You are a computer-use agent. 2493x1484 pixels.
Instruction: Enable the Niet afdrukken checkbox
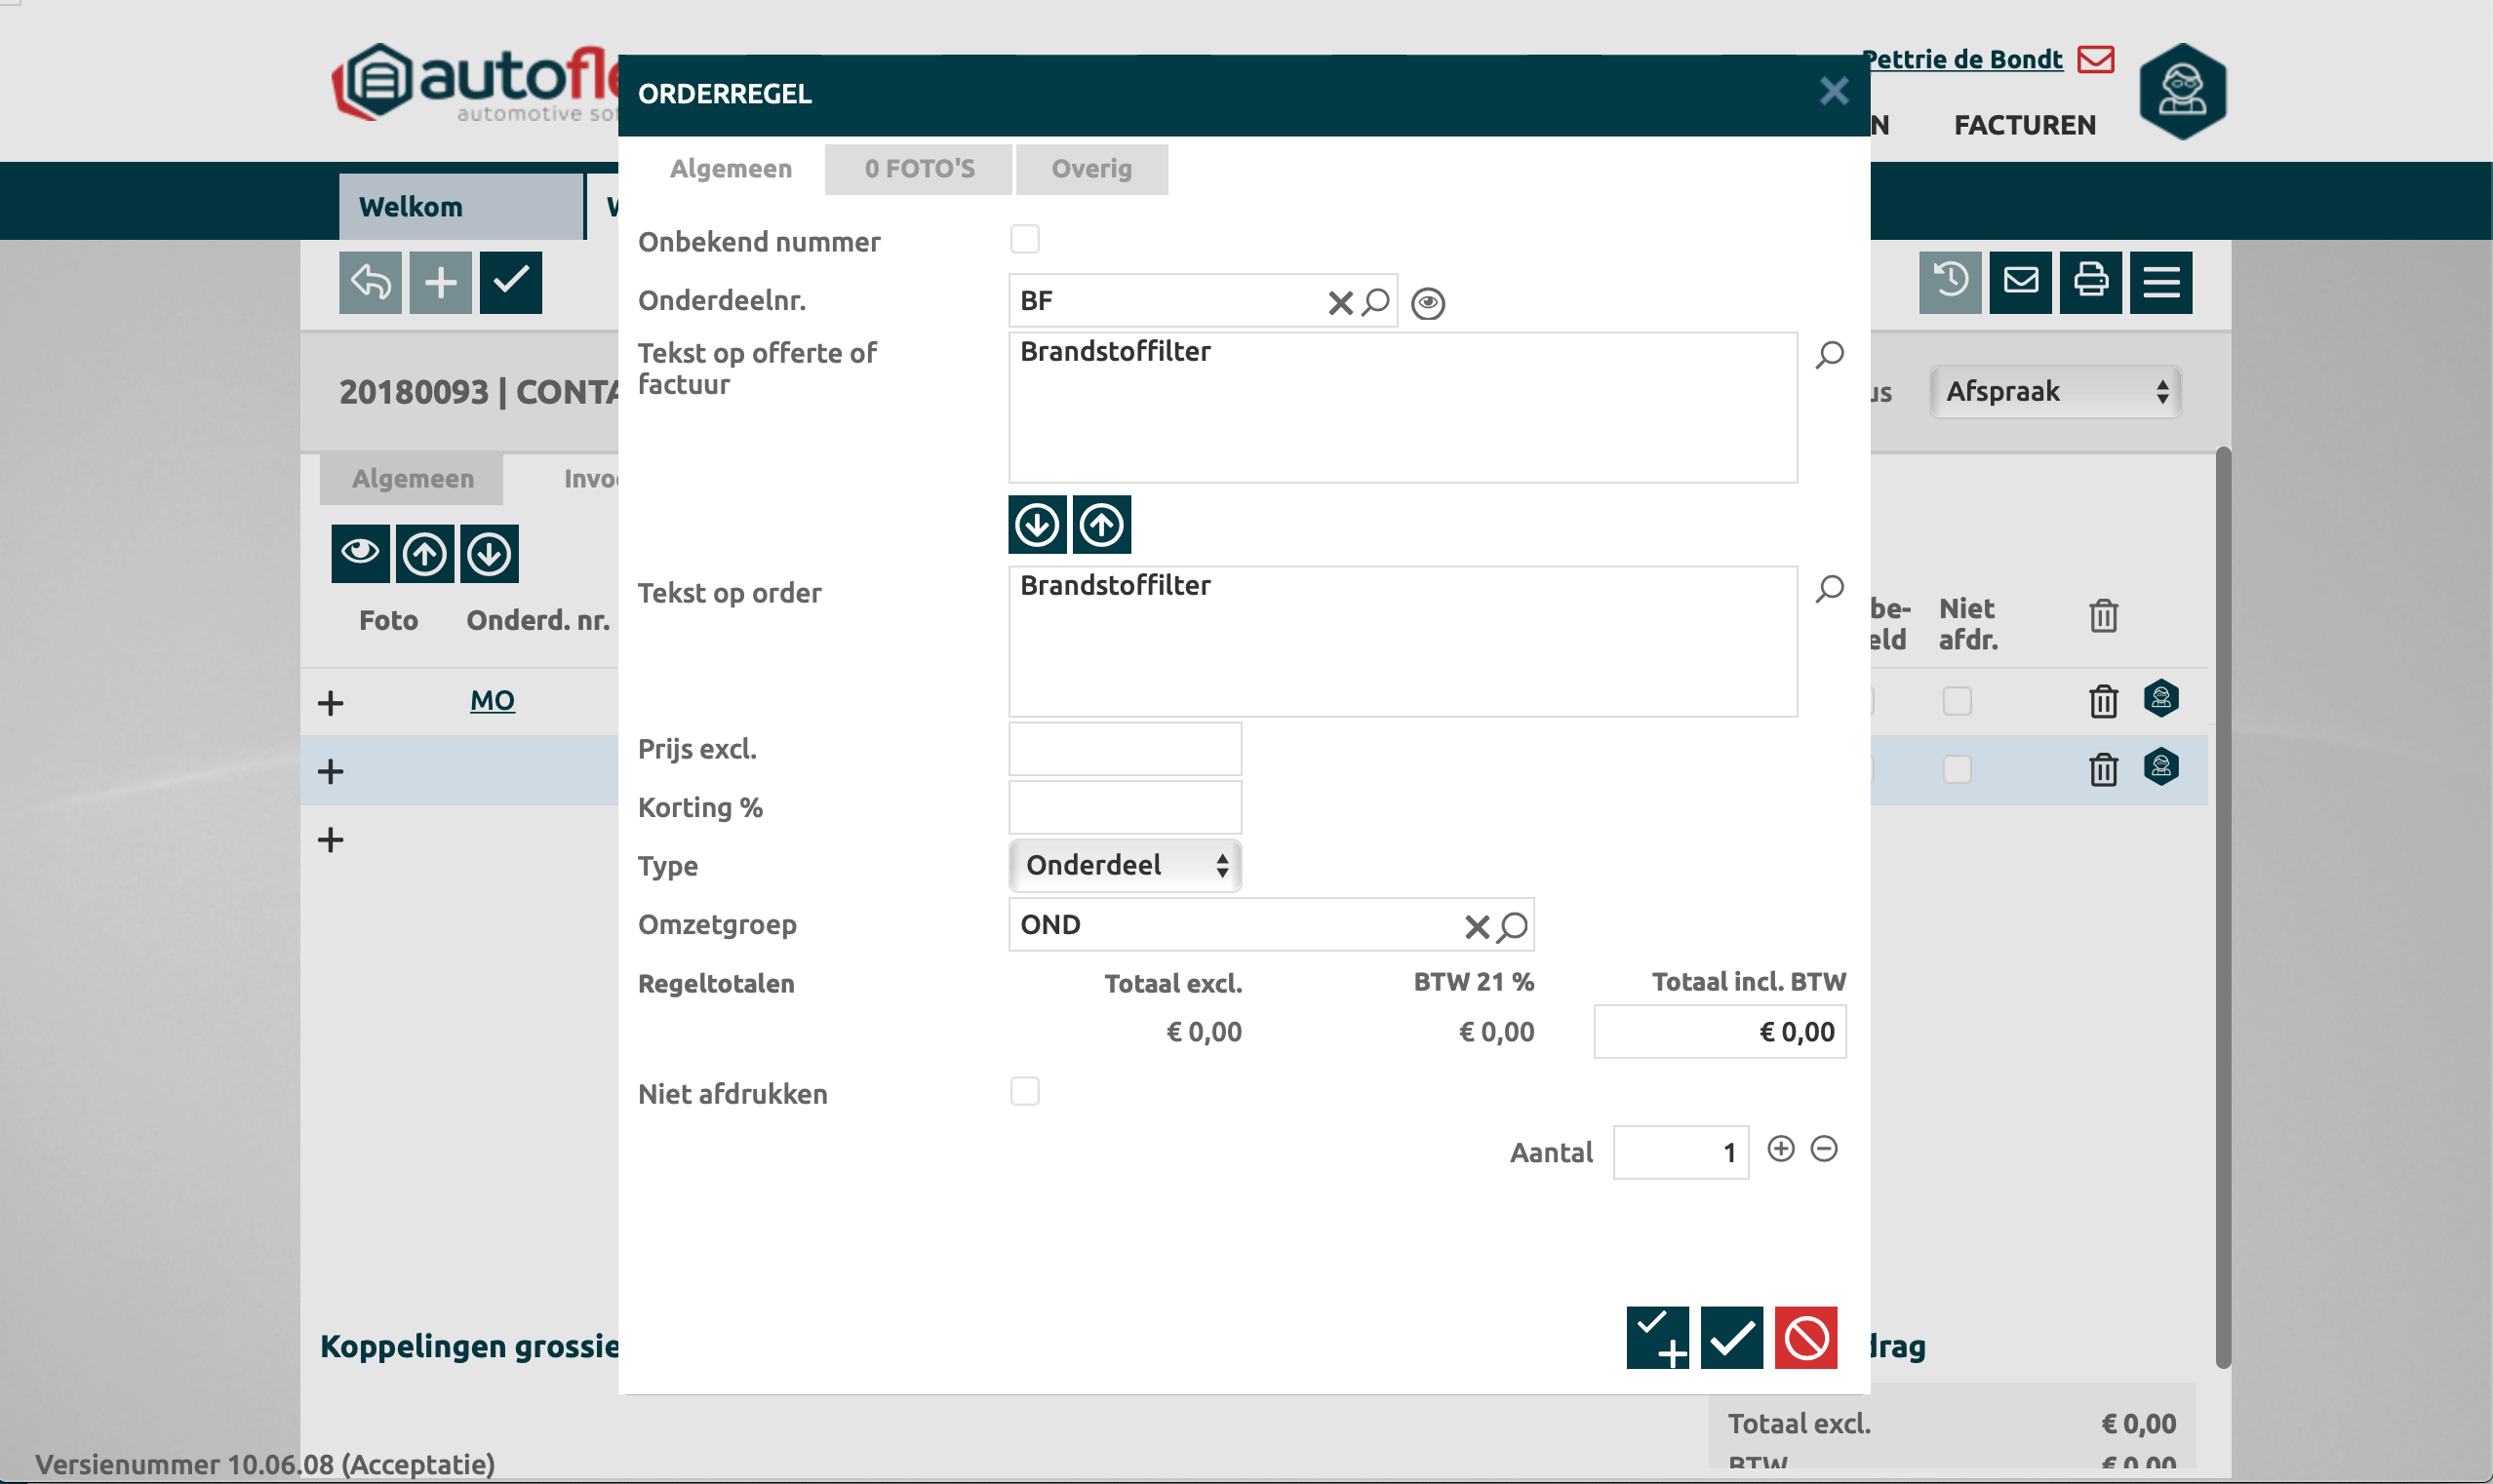pos(1024,1091)
